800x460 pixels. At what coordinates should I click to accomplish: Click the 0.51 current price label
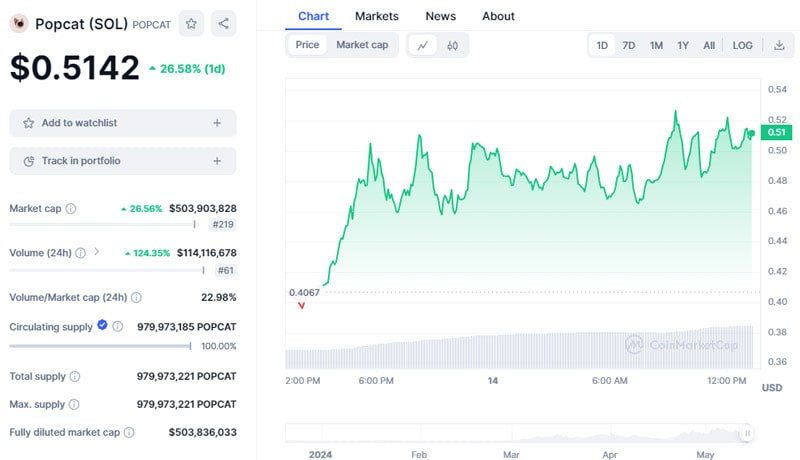click(x=777, y=133)
